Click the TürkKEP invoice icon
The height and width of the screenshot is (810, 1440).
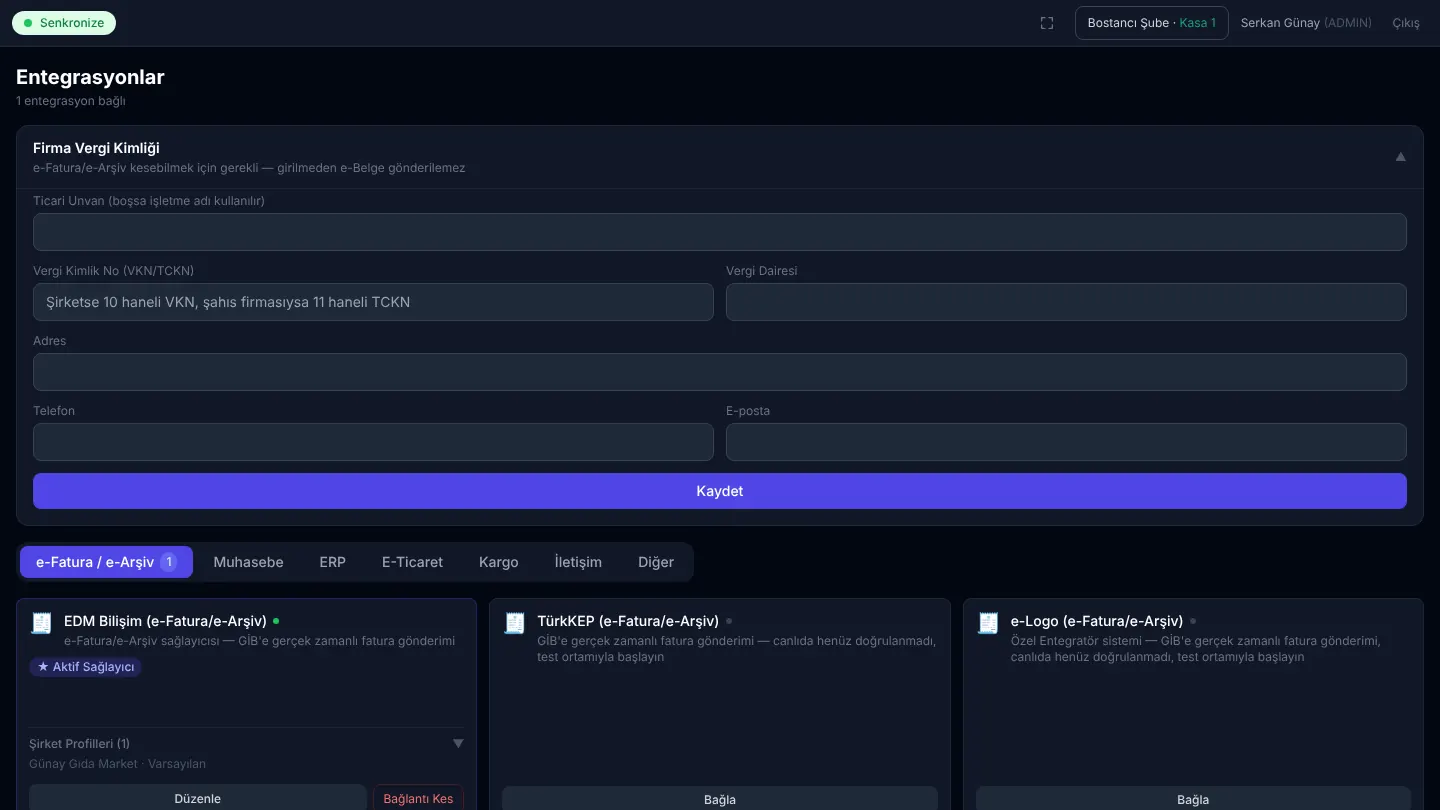514,623
